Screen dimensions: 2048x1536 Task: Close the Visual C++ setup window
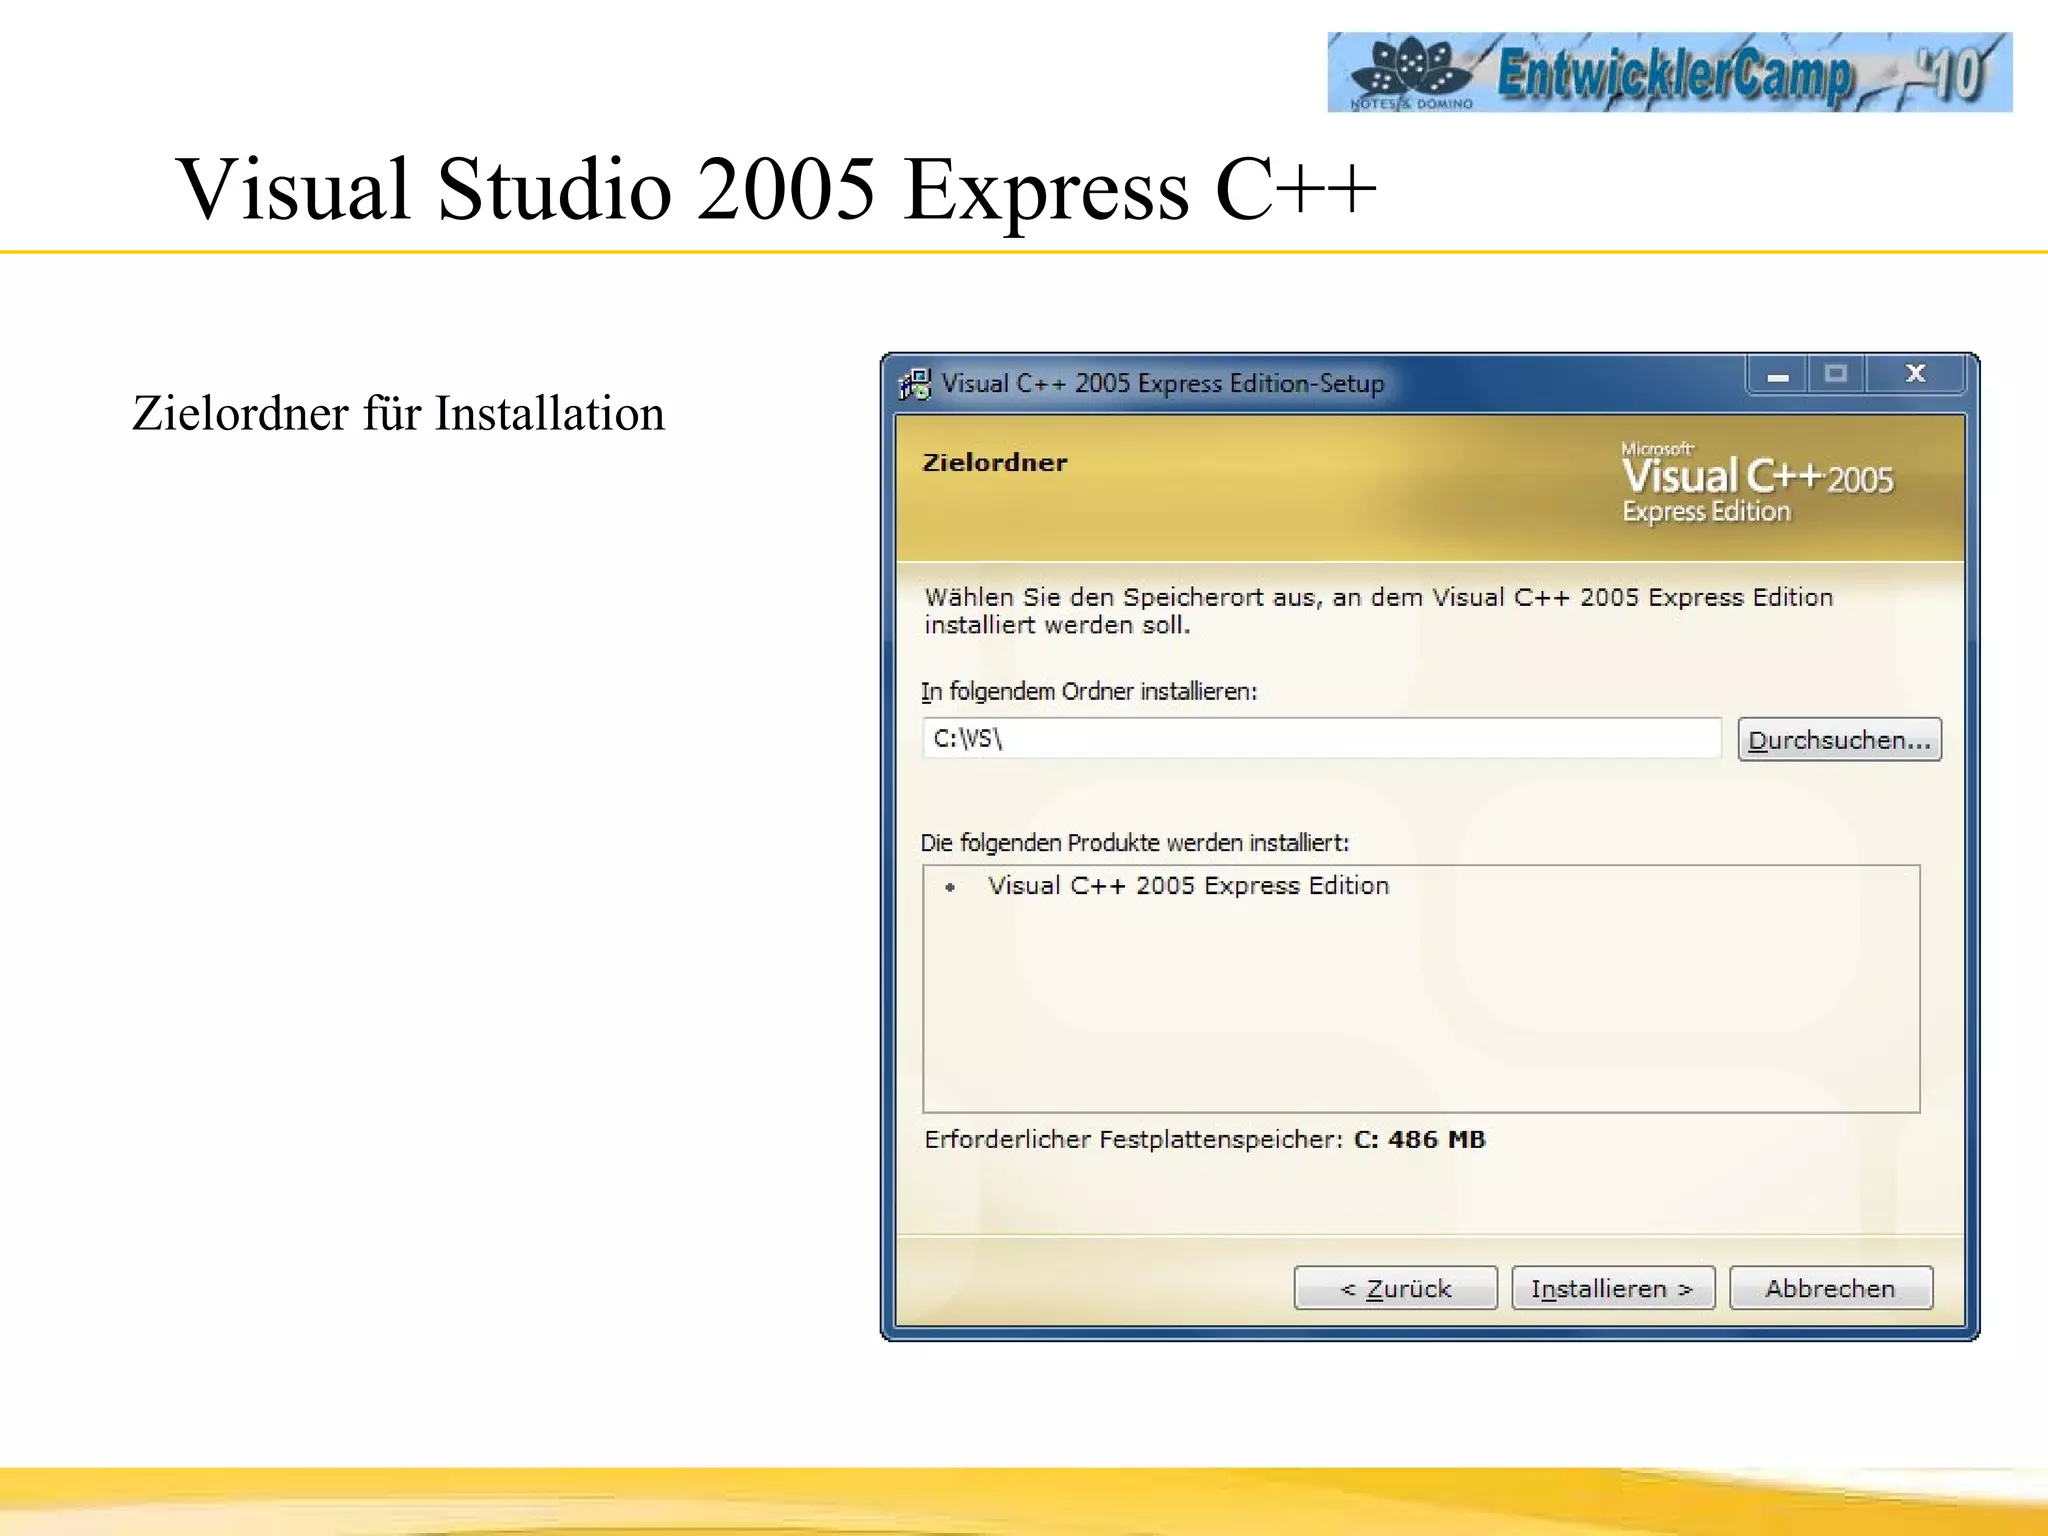[1915, 374]
